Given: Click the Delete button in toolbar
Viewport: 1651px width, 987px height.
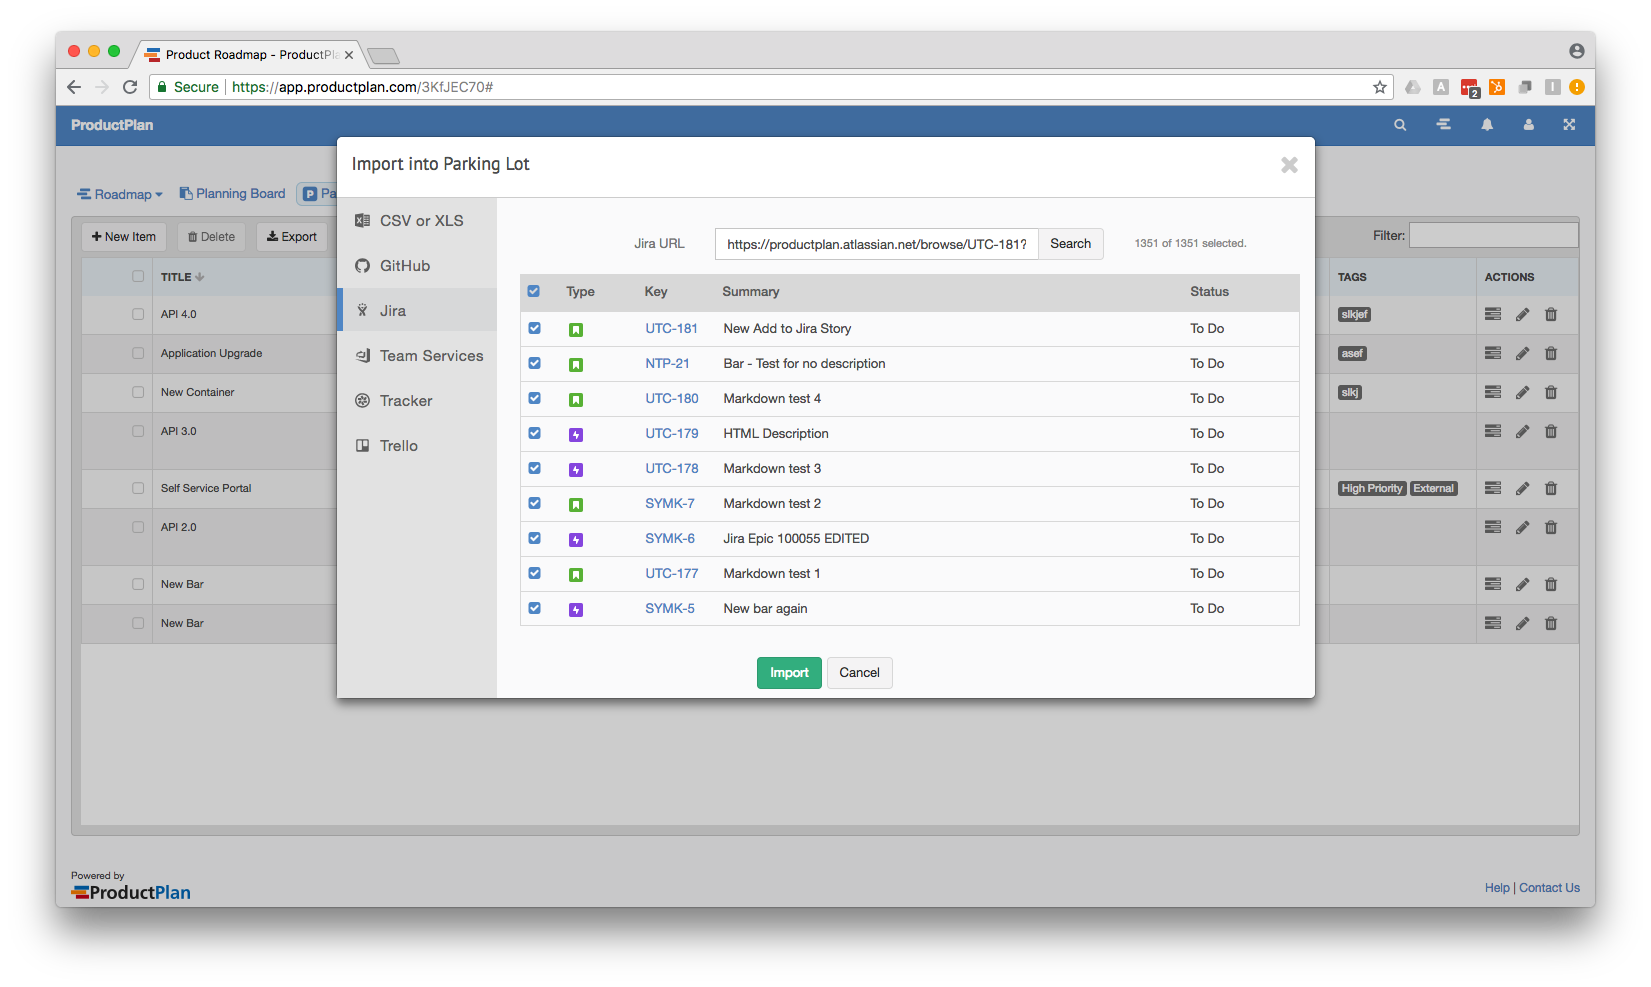Looking at the screenshot, I should pyautogui.click(x=212, y=237).
